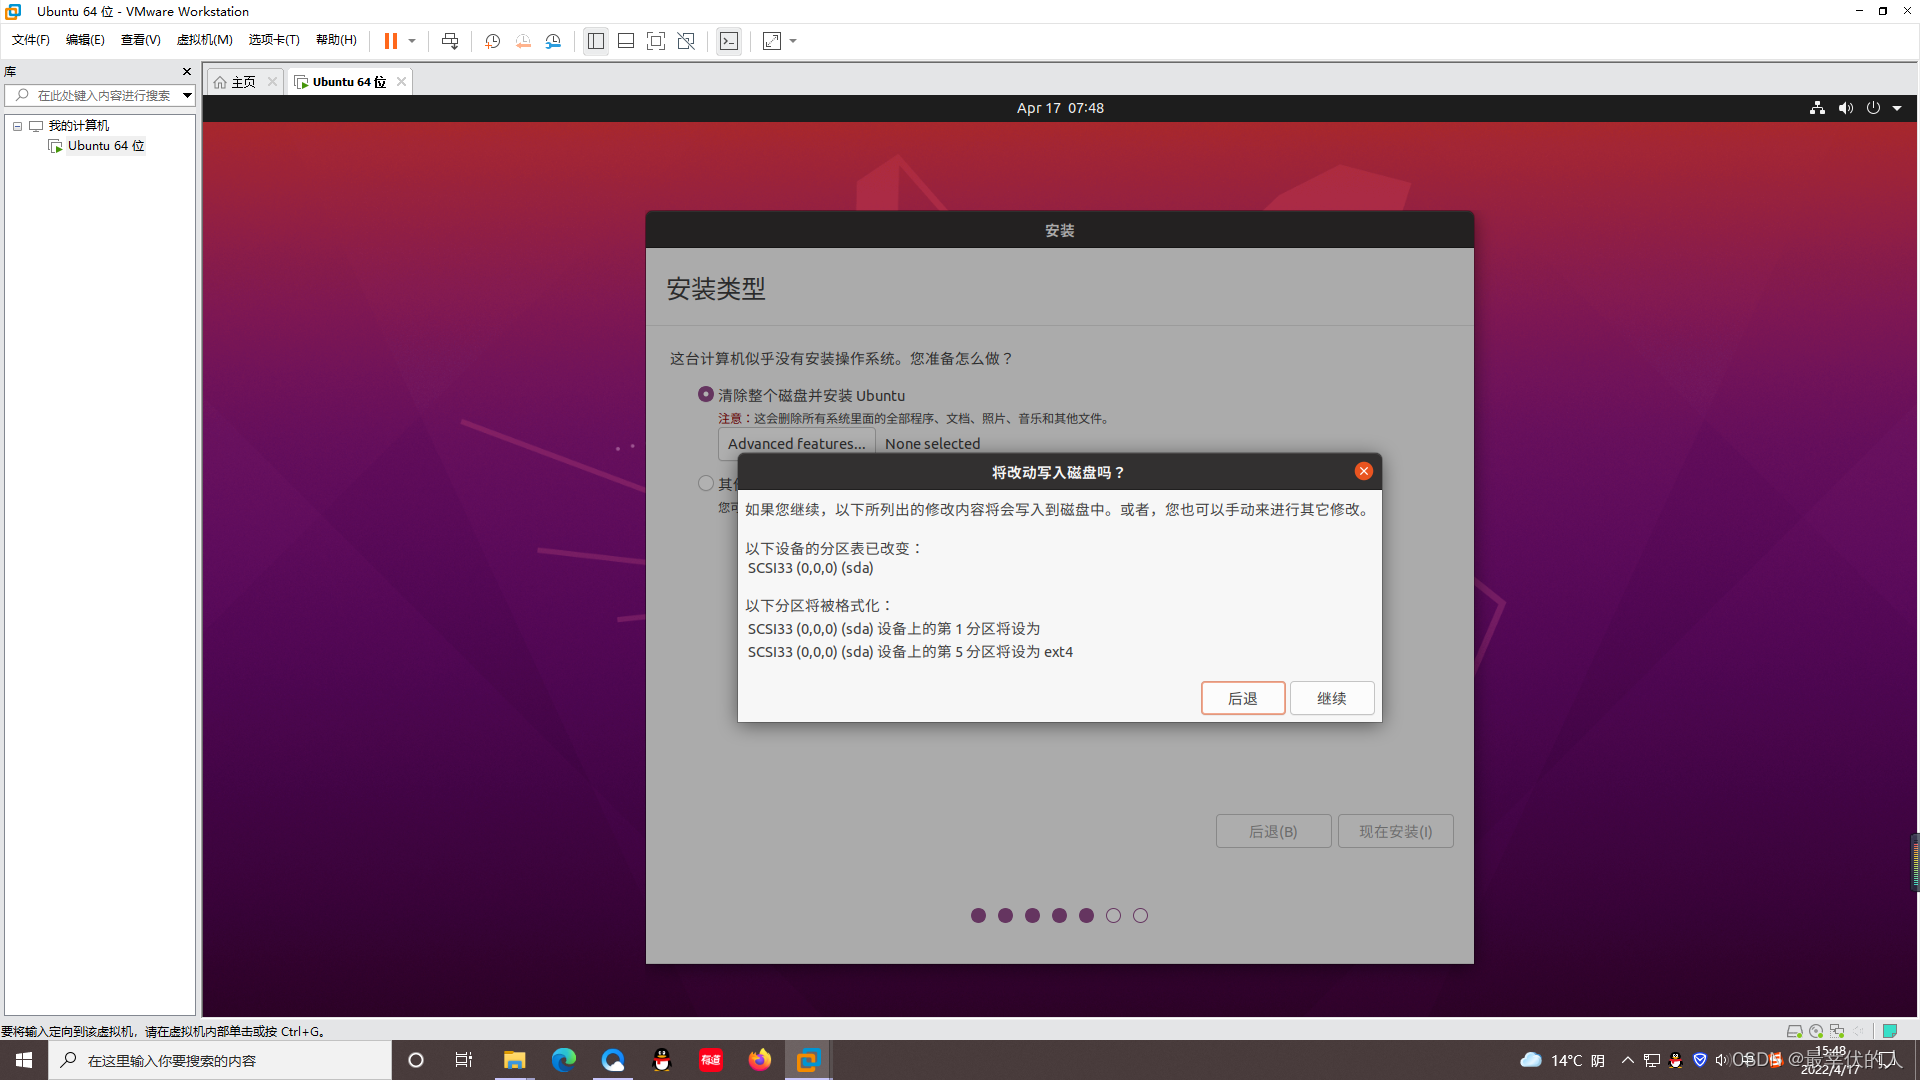Close the 主页 tab
This screenshot has height=1080, width=1920.
click(x=272, y=82)
